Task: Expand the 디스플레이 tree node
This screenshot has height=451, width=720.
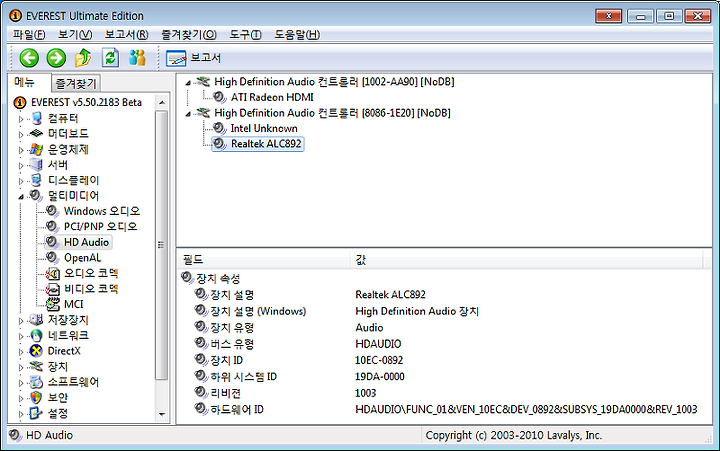Action: click(21, 181)
